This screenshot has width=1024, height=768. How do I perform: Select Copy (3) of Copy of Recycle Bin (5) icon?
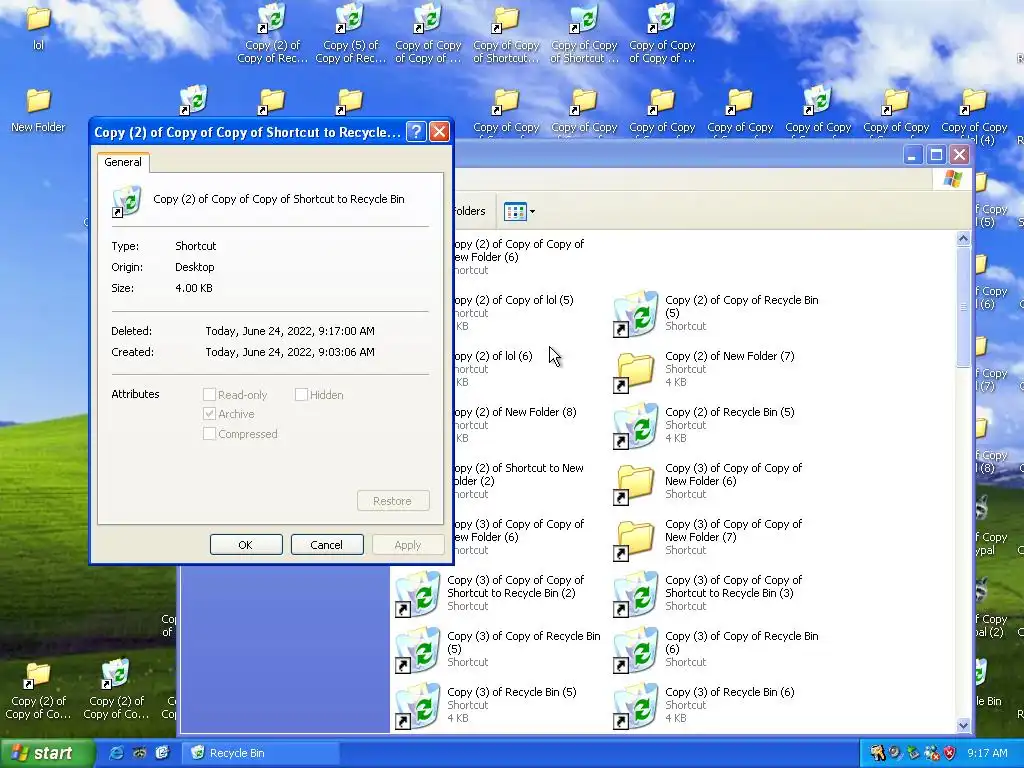pos(417,650)
